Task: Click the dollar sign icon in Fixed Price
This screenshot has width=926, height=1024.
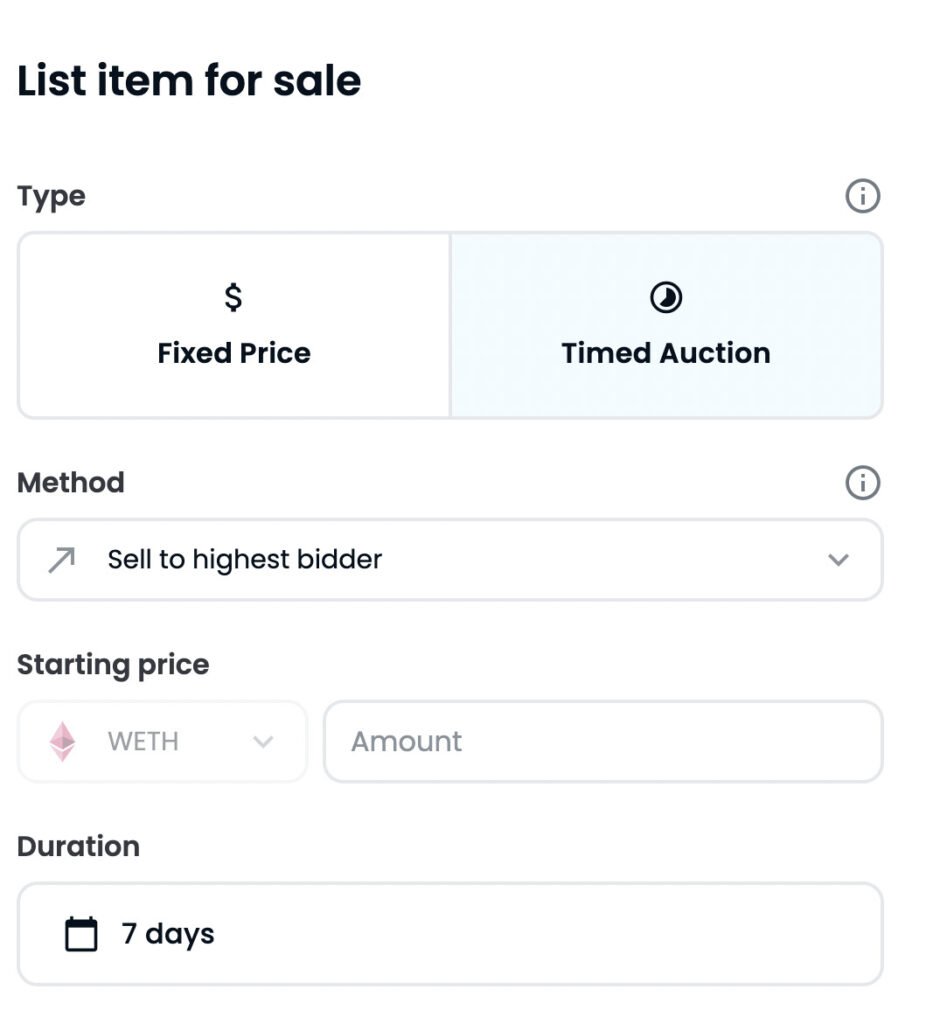Action: [233, 297]
